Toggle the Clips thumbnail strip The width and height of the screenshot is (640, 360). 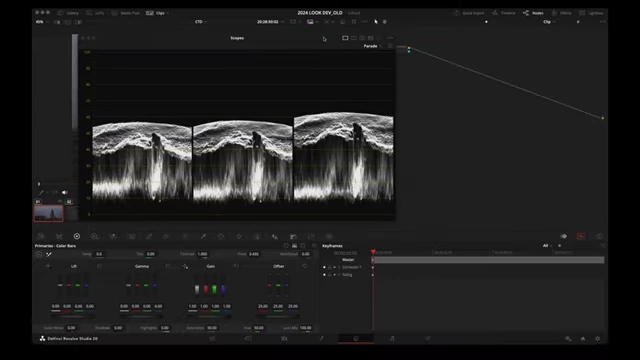pos(156,13)
